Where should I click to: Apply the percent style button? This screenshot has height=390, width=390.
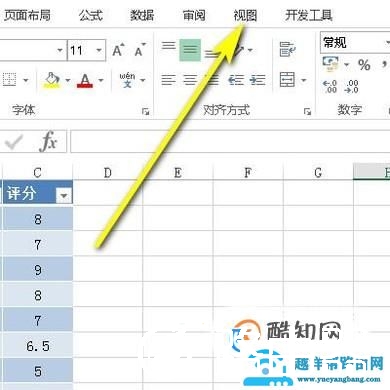click(x=364, y=65)
